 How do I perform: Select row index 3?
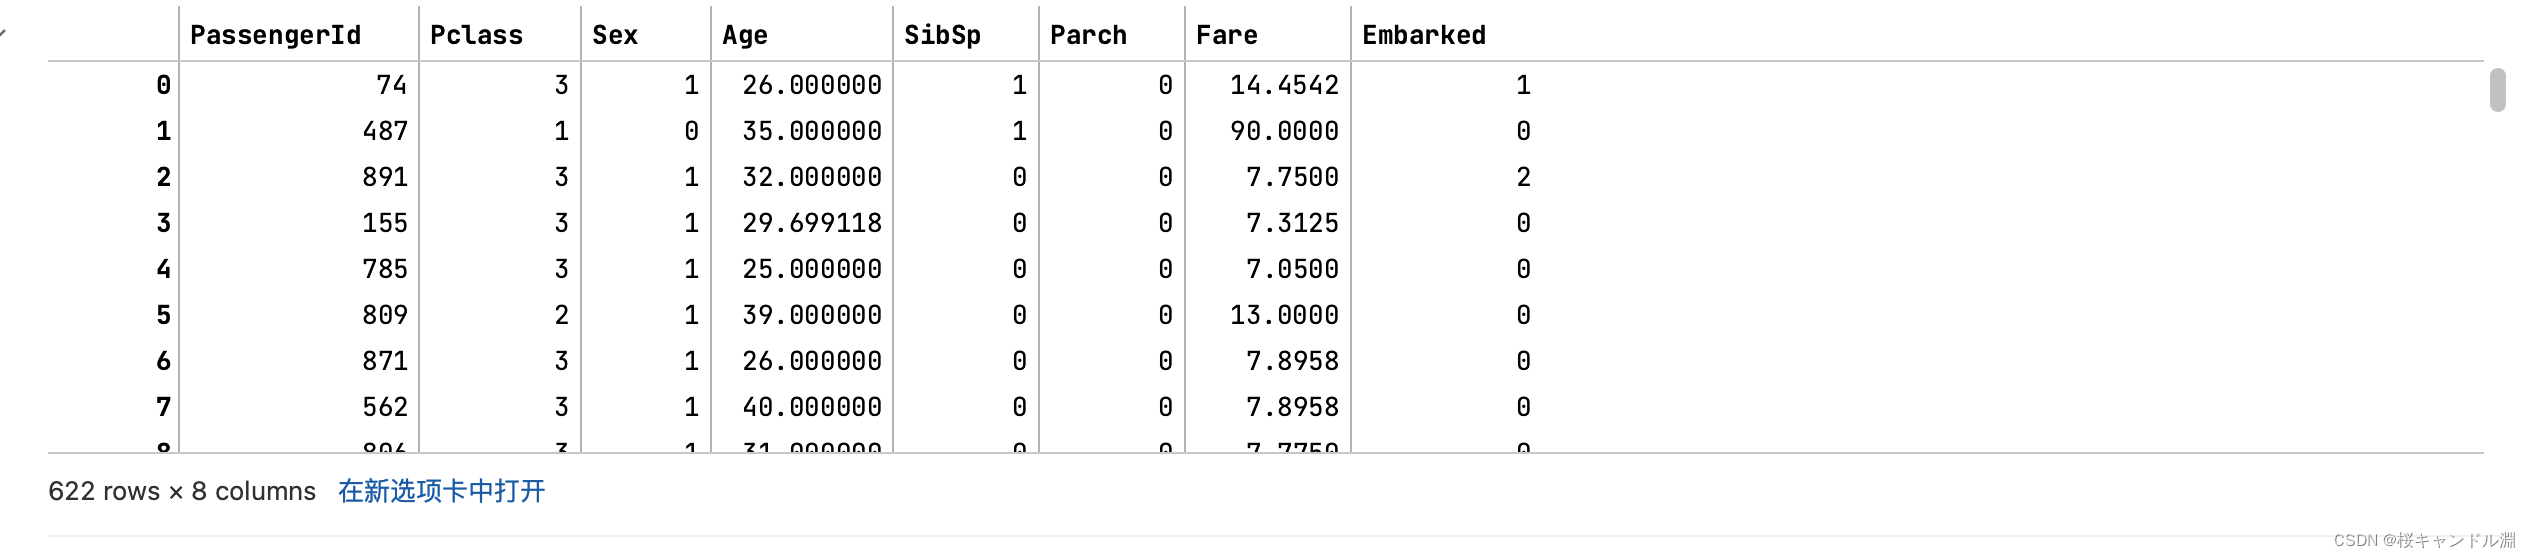[x=163, y=223]
